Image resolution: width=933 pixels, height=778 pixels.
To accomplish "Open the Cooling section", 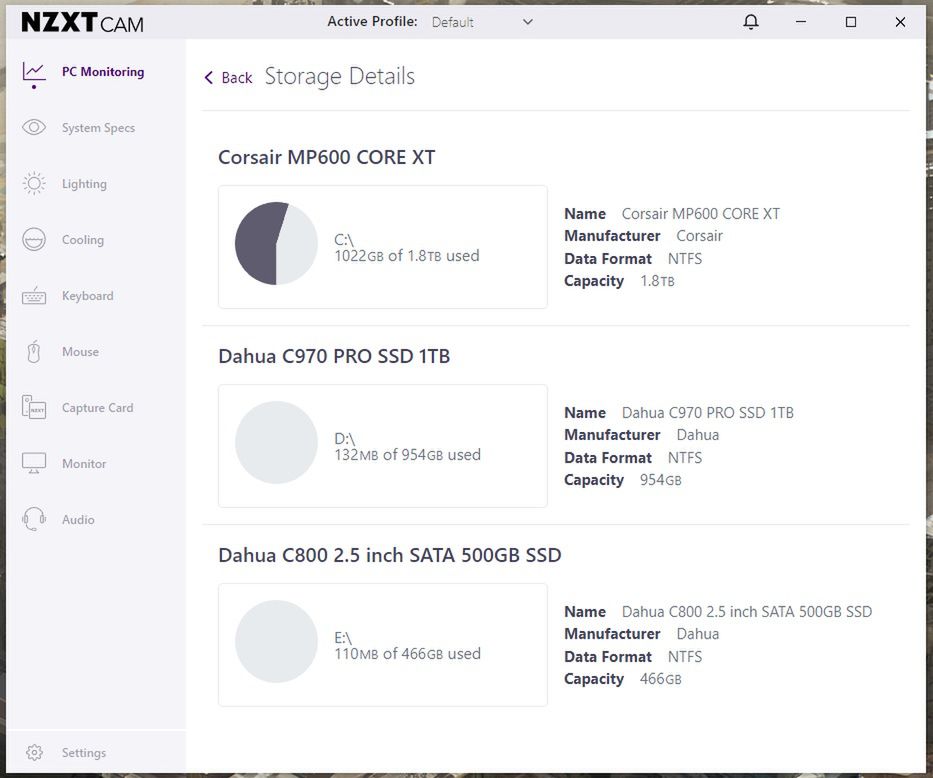I will (83, 240).
